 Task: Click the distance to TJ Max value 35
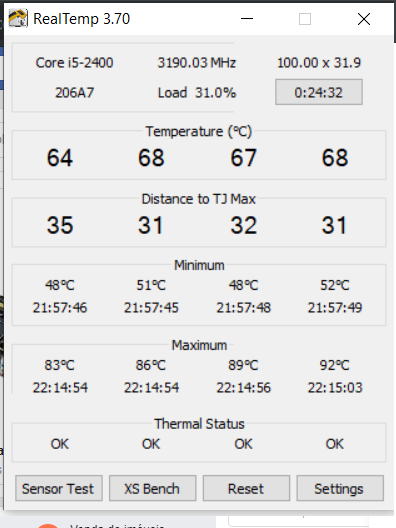click(x=60, y=225)
